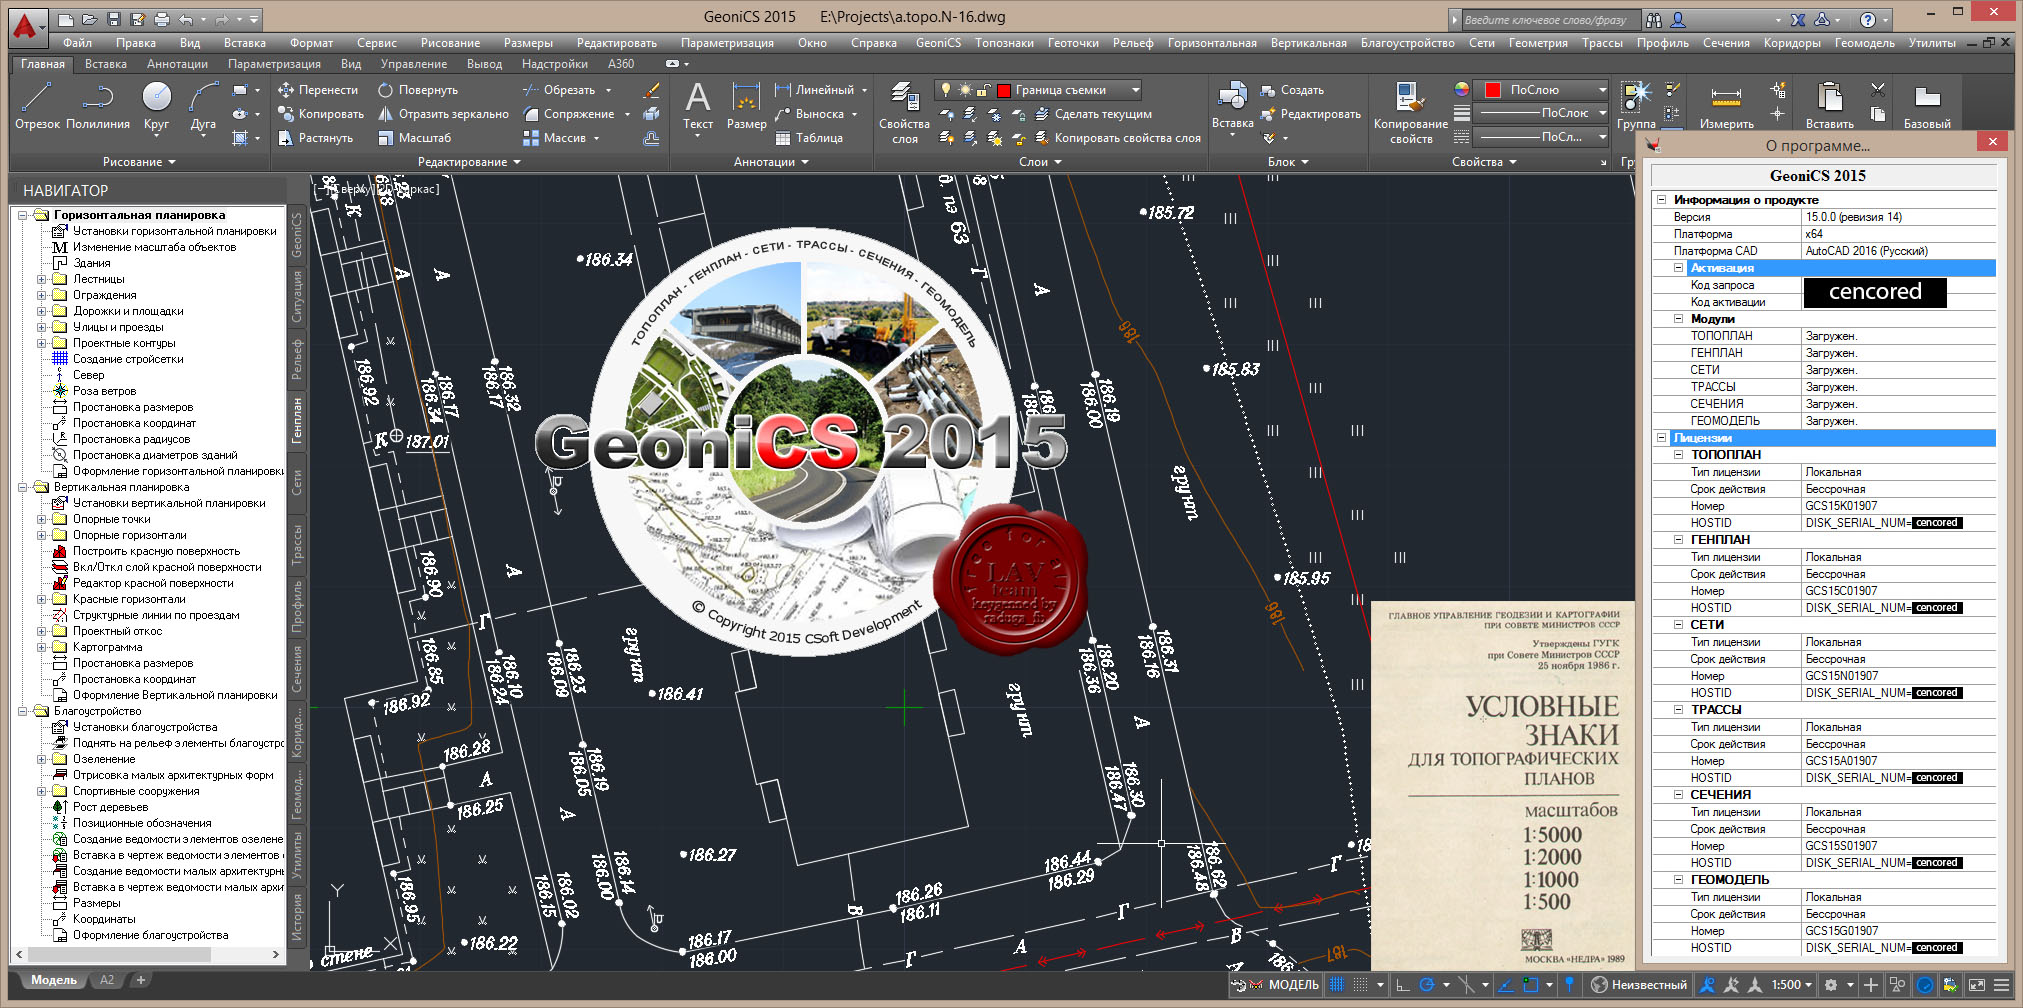Collapse the ТОПОПЛАН license section
This screenshot has width=2023, height=1008.
pos(1679,455)
